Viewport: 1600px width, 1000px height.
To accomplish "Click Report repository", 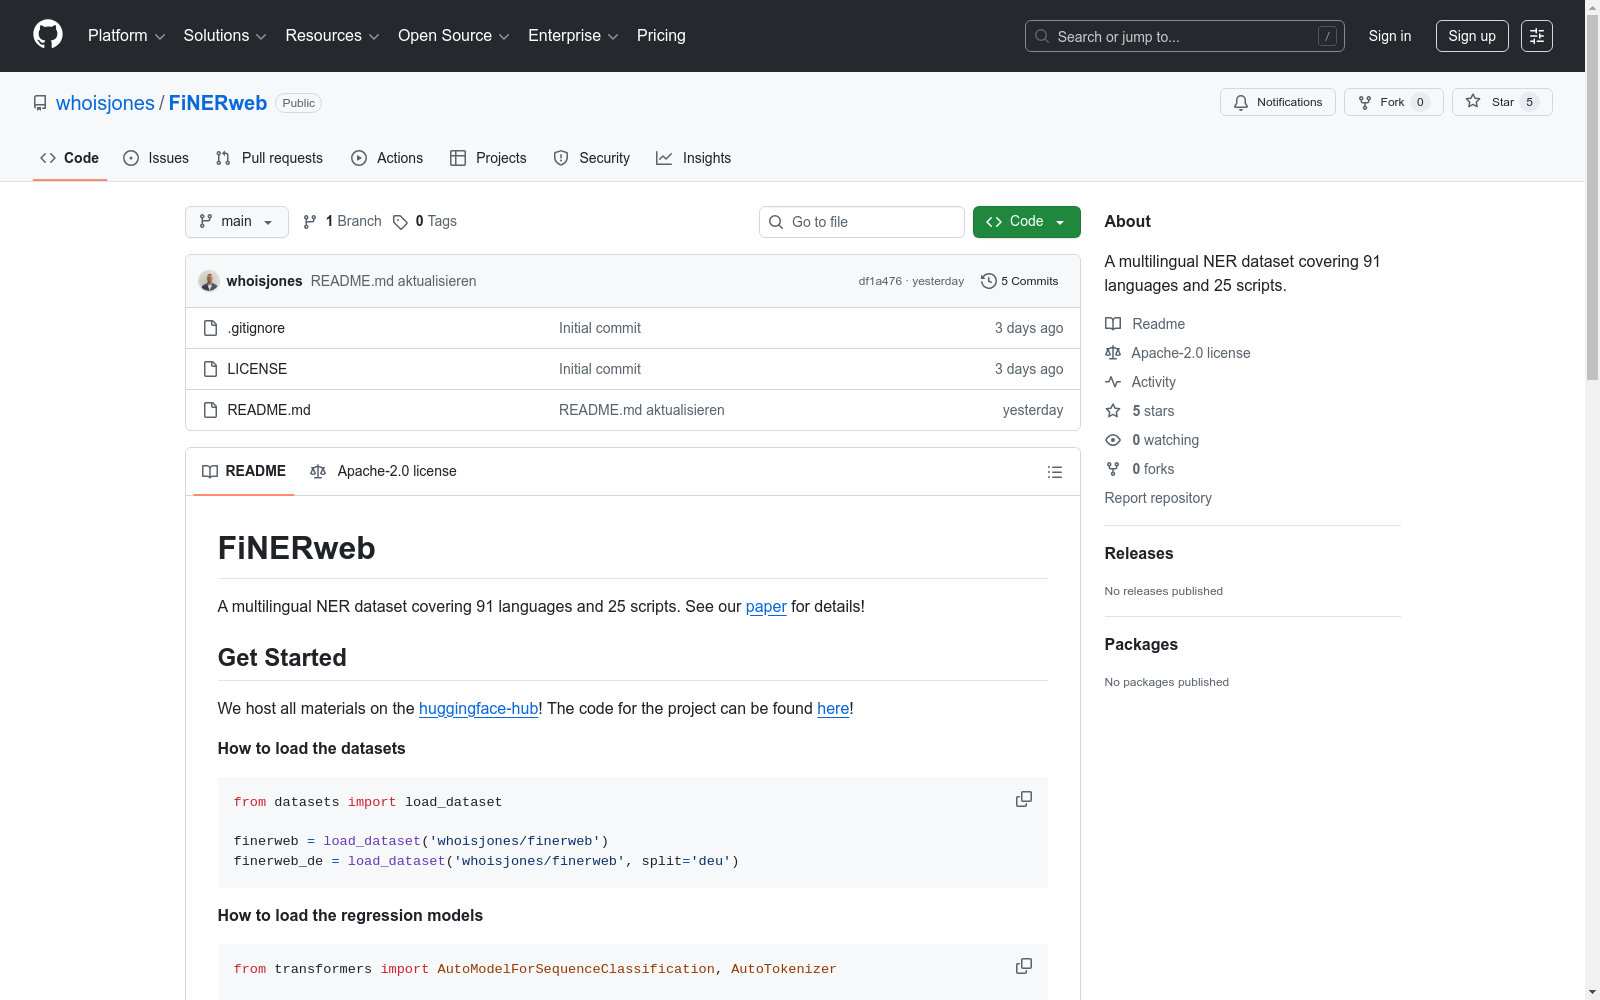I will pyautogui.click(x=1158, y=498).
